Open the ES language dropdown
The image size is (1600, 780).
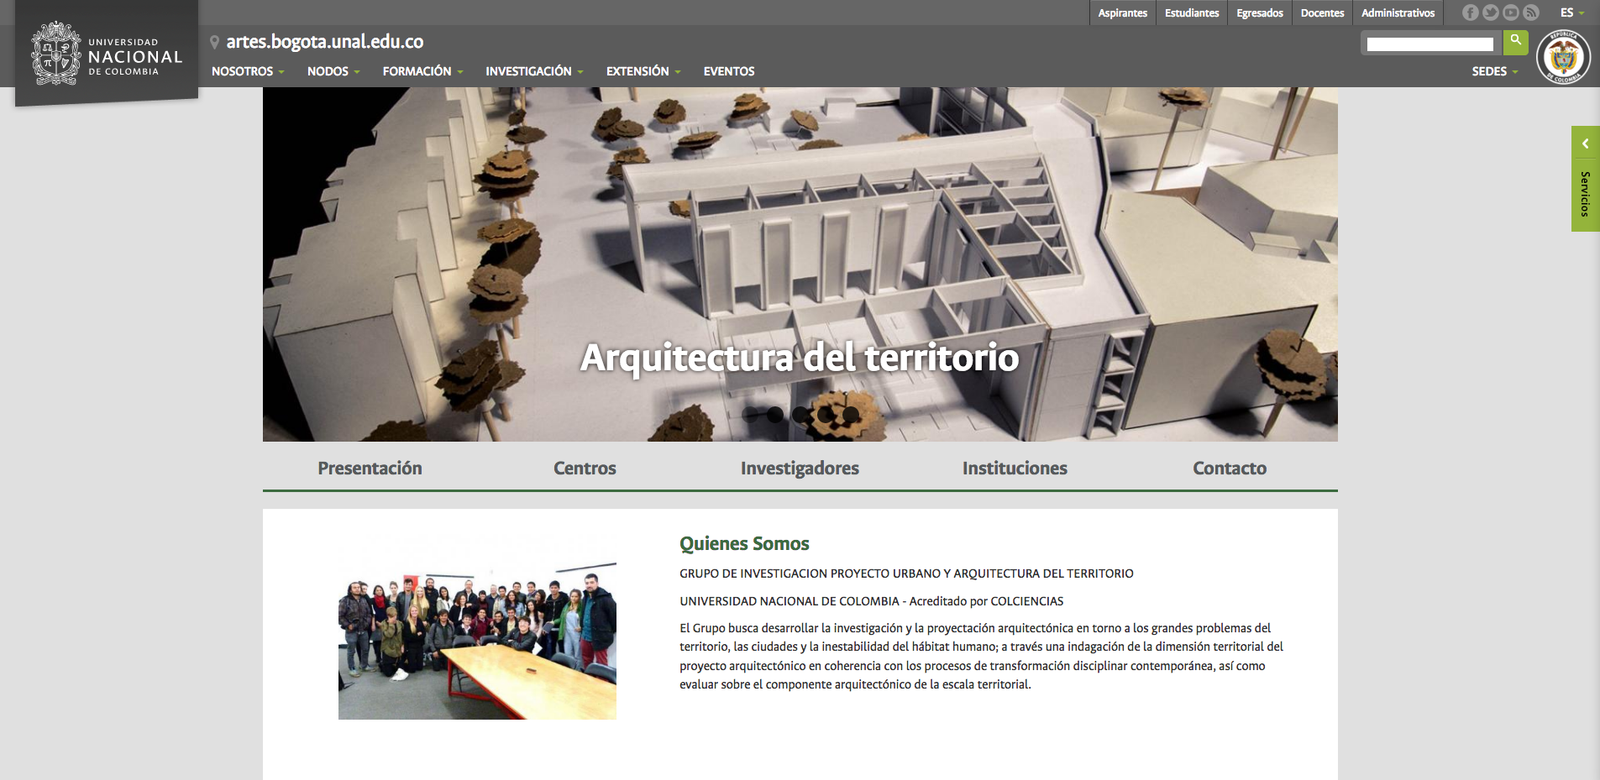[1572, 13]
